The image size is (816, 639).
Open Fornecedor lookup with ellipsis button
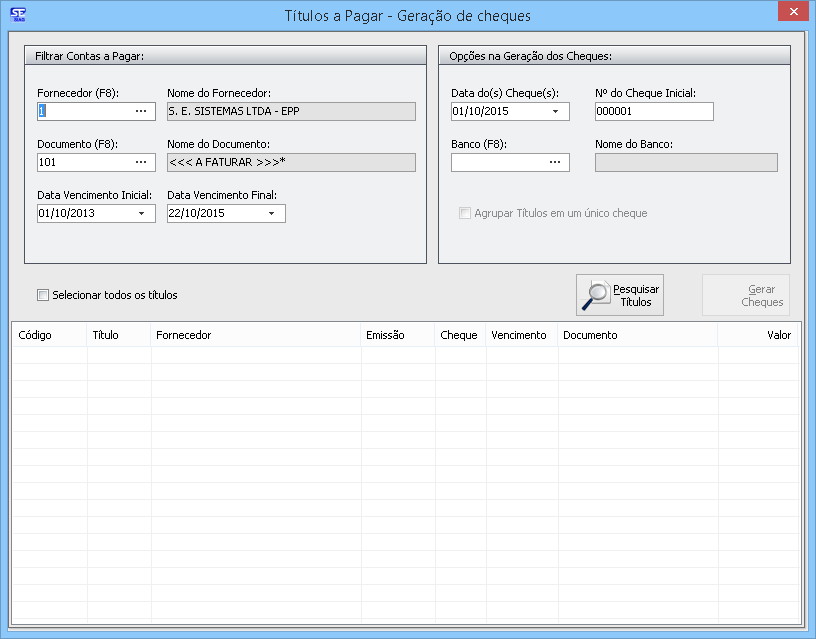click(141, 111)
